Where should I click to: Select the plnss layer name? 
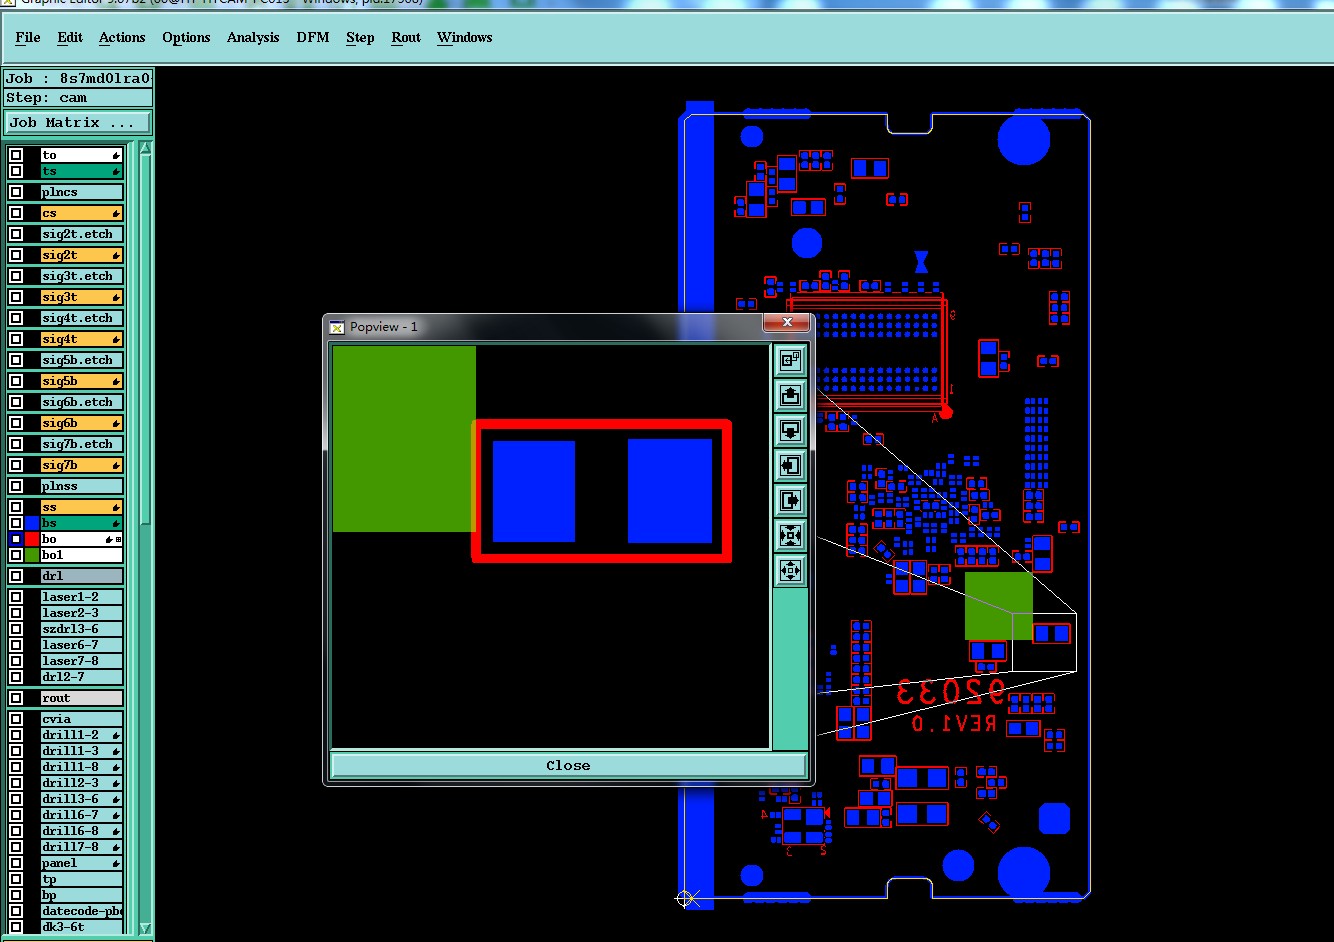point(81,486)
